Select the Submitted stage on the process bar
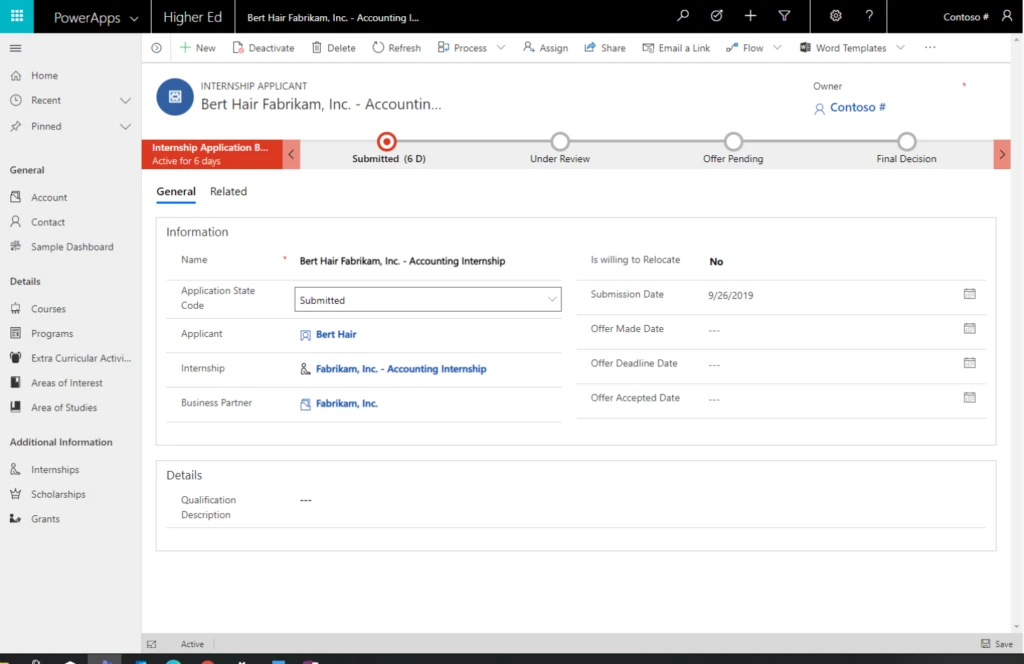 (x=388, y=142)
